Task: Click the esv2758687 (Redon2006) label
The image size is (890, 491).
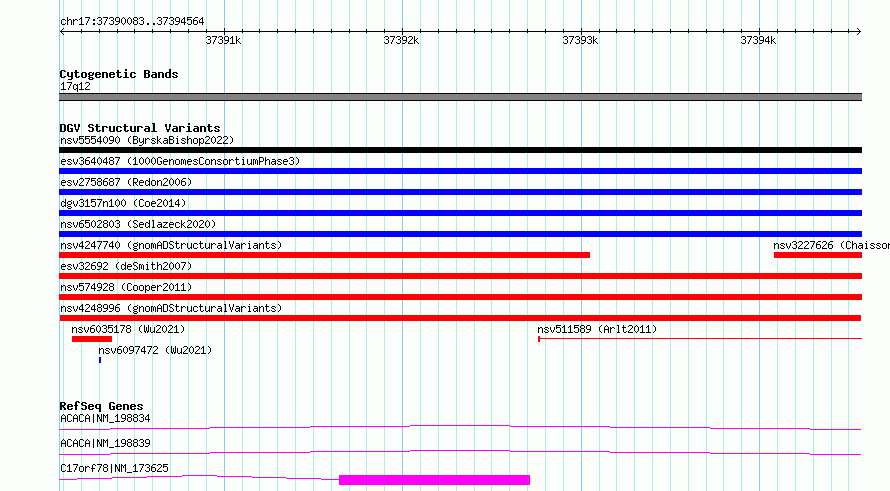Action: (x=126, y=182)
